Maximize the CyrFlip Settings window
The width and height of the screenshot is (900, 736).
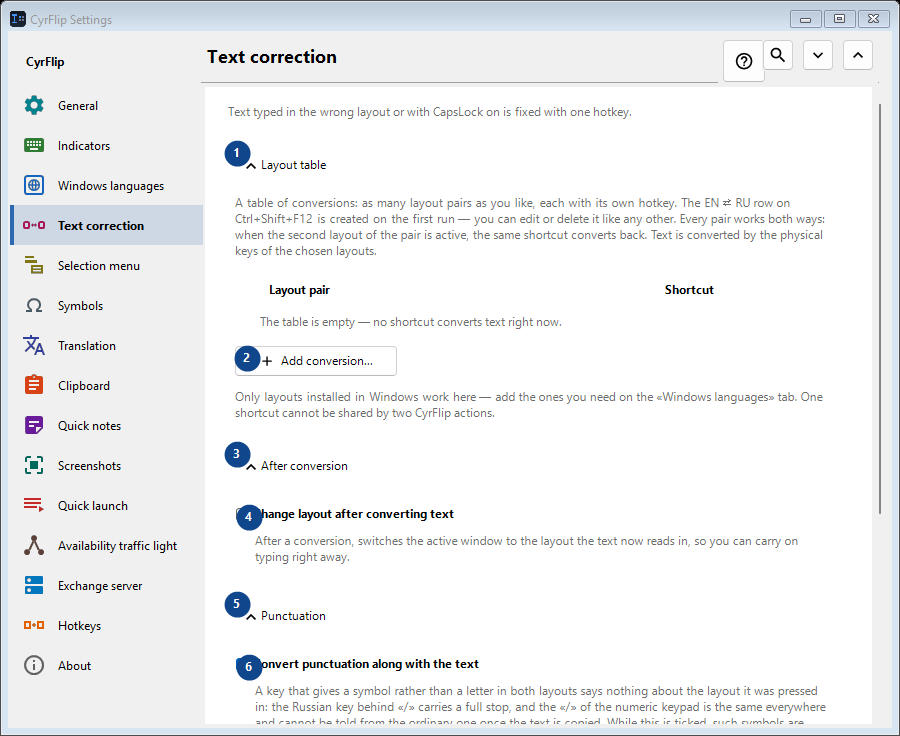pos(839,19)
